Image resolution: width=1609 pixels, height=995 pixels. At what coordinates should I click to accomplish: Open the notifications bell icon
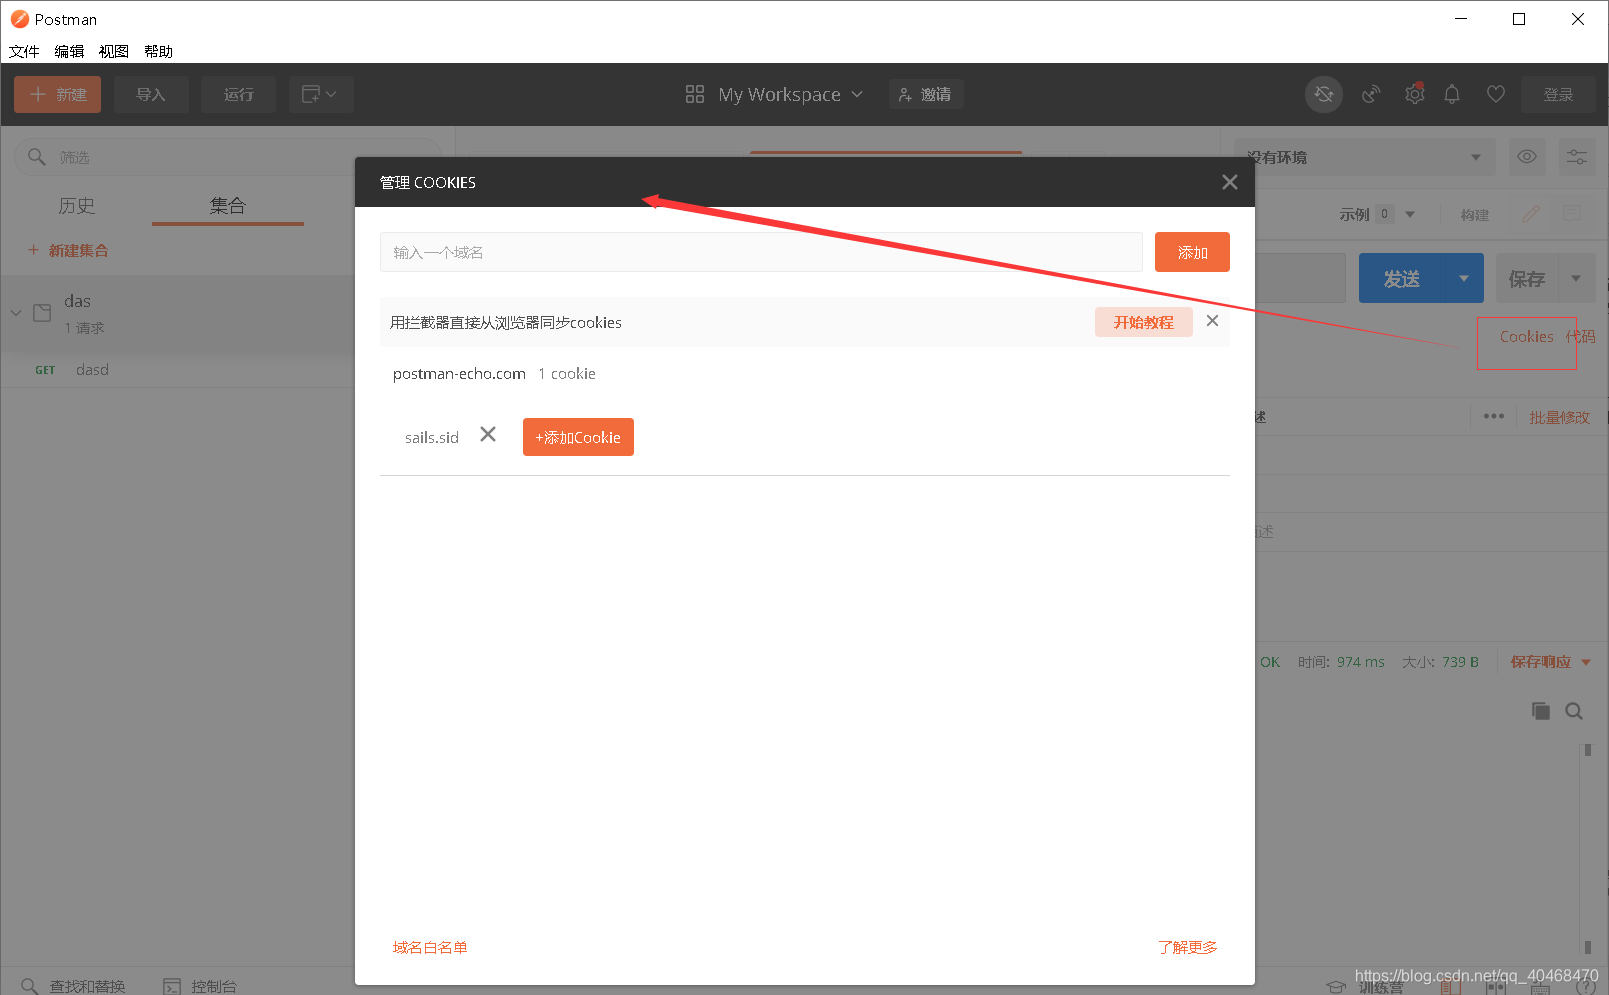[1452, 94]
